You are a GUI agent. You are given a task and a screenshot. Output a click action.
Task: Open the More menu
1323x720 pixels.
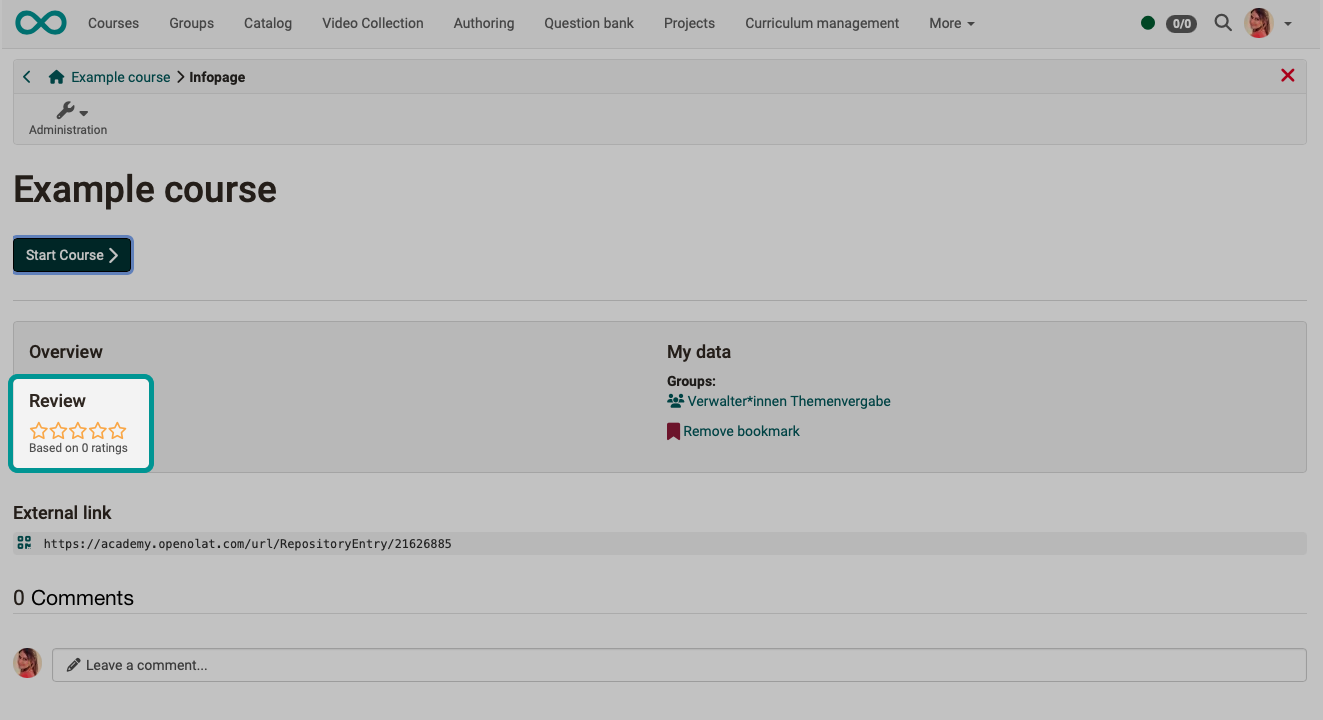pos(950,23)
